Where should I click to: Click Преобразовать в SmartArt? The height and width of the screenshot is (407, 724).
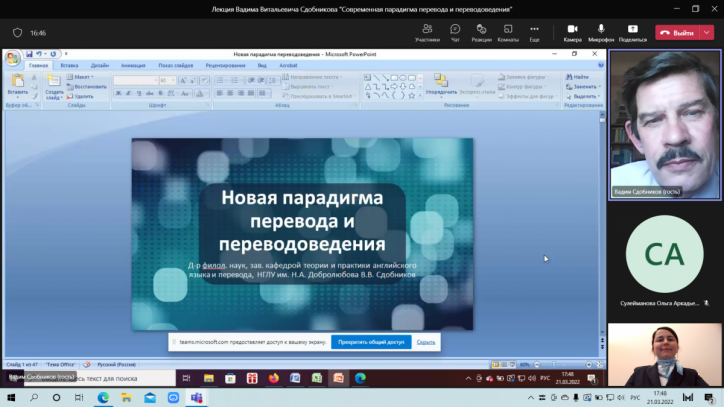coord(319,96)
